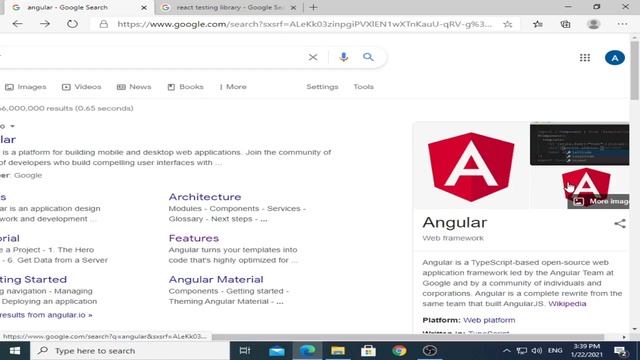Launch Mail from the taskbar
640x360 pixels.
276,351
